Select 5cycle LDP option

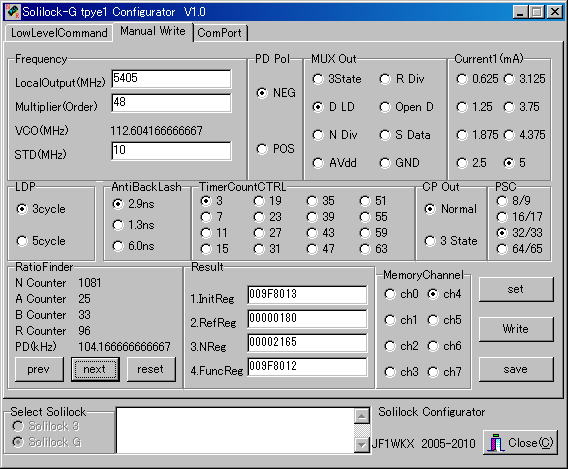[x=41, y=241]
